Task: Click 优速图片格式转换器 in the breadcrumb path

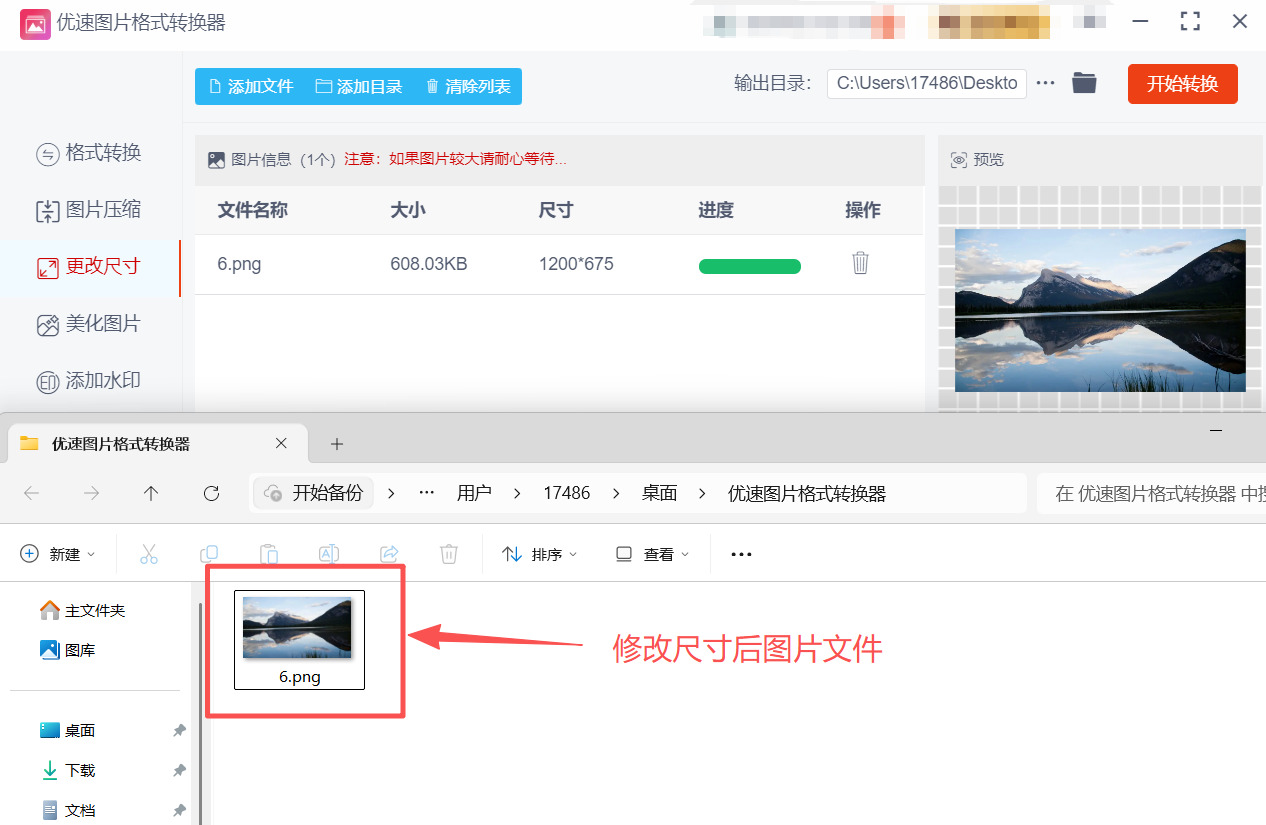Action: pyautogui.click(x=806, y=493)
